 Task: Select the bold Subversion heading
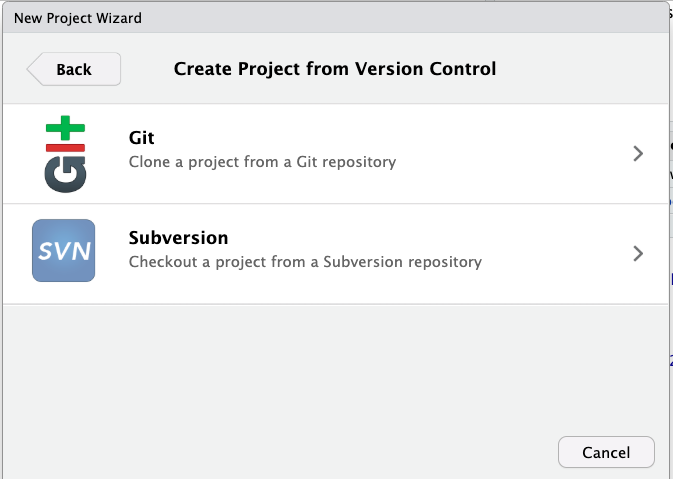(179, 238)
